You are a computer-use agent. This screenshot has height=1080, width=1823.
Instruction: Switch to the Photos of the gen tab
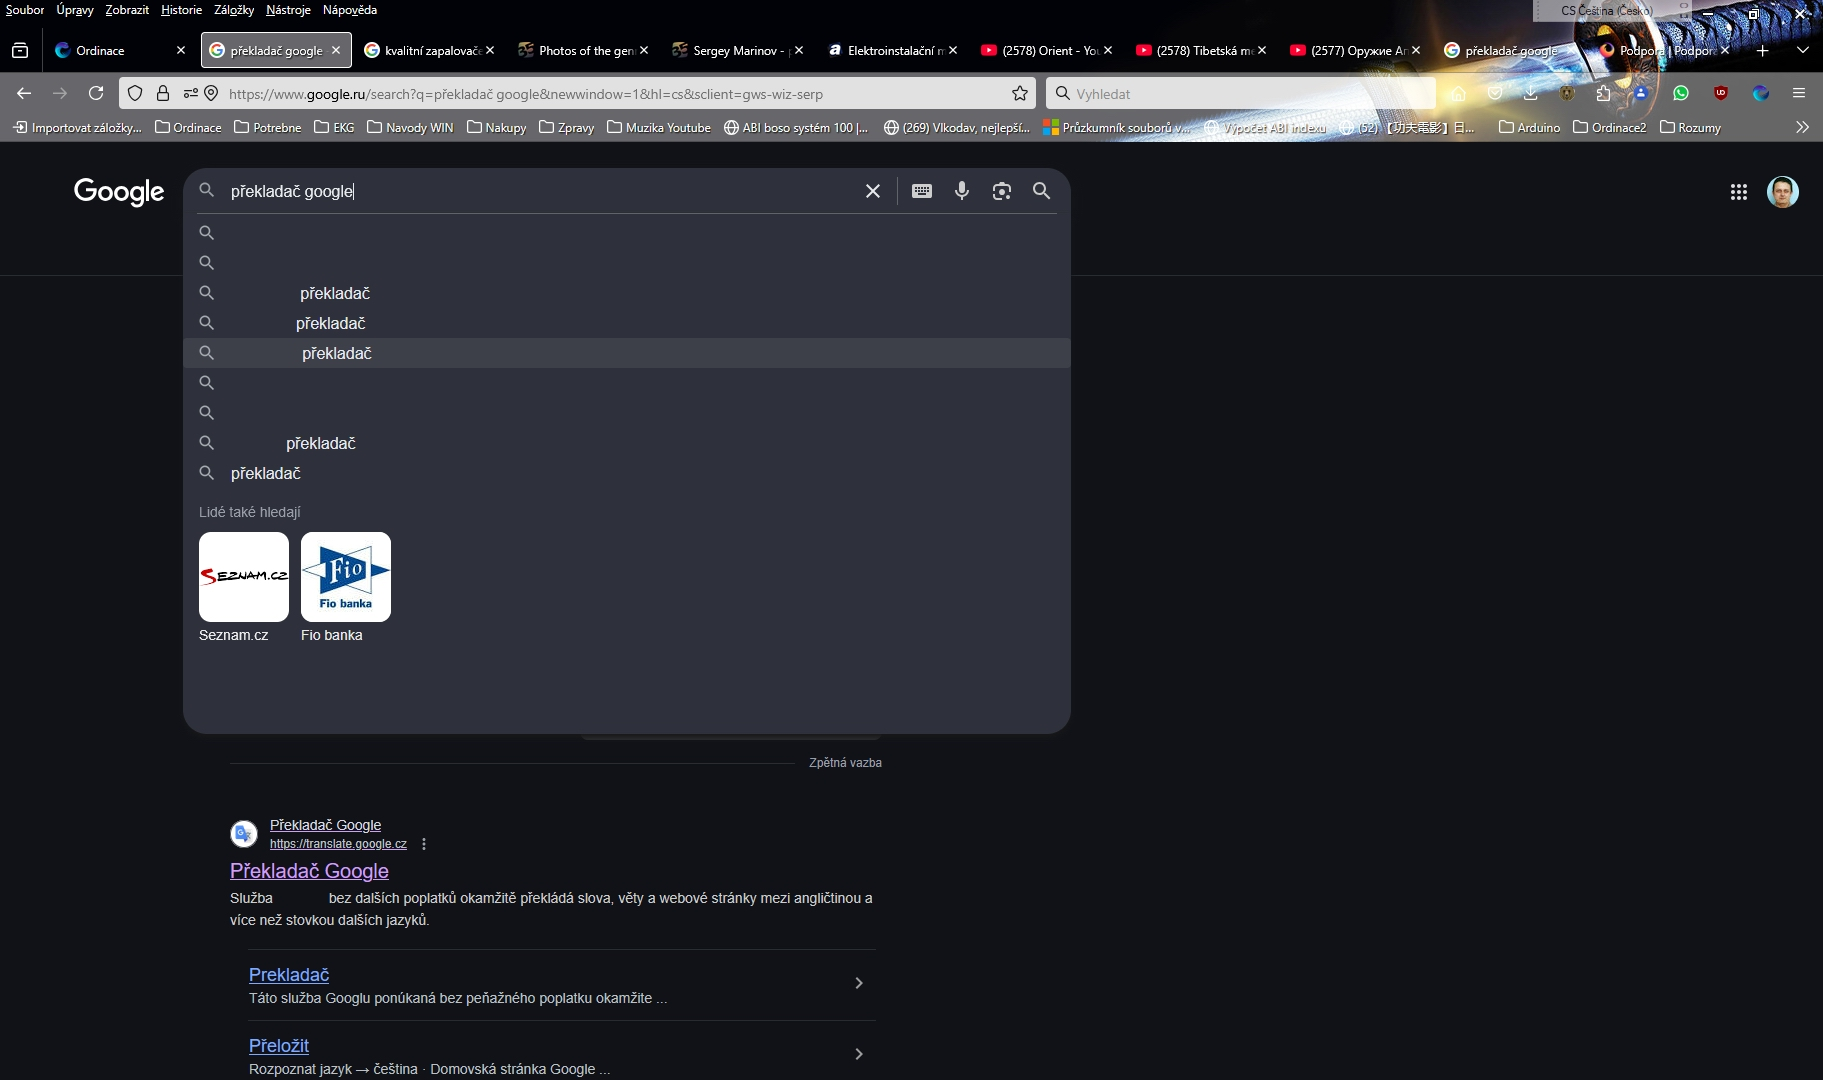point(585,50)
